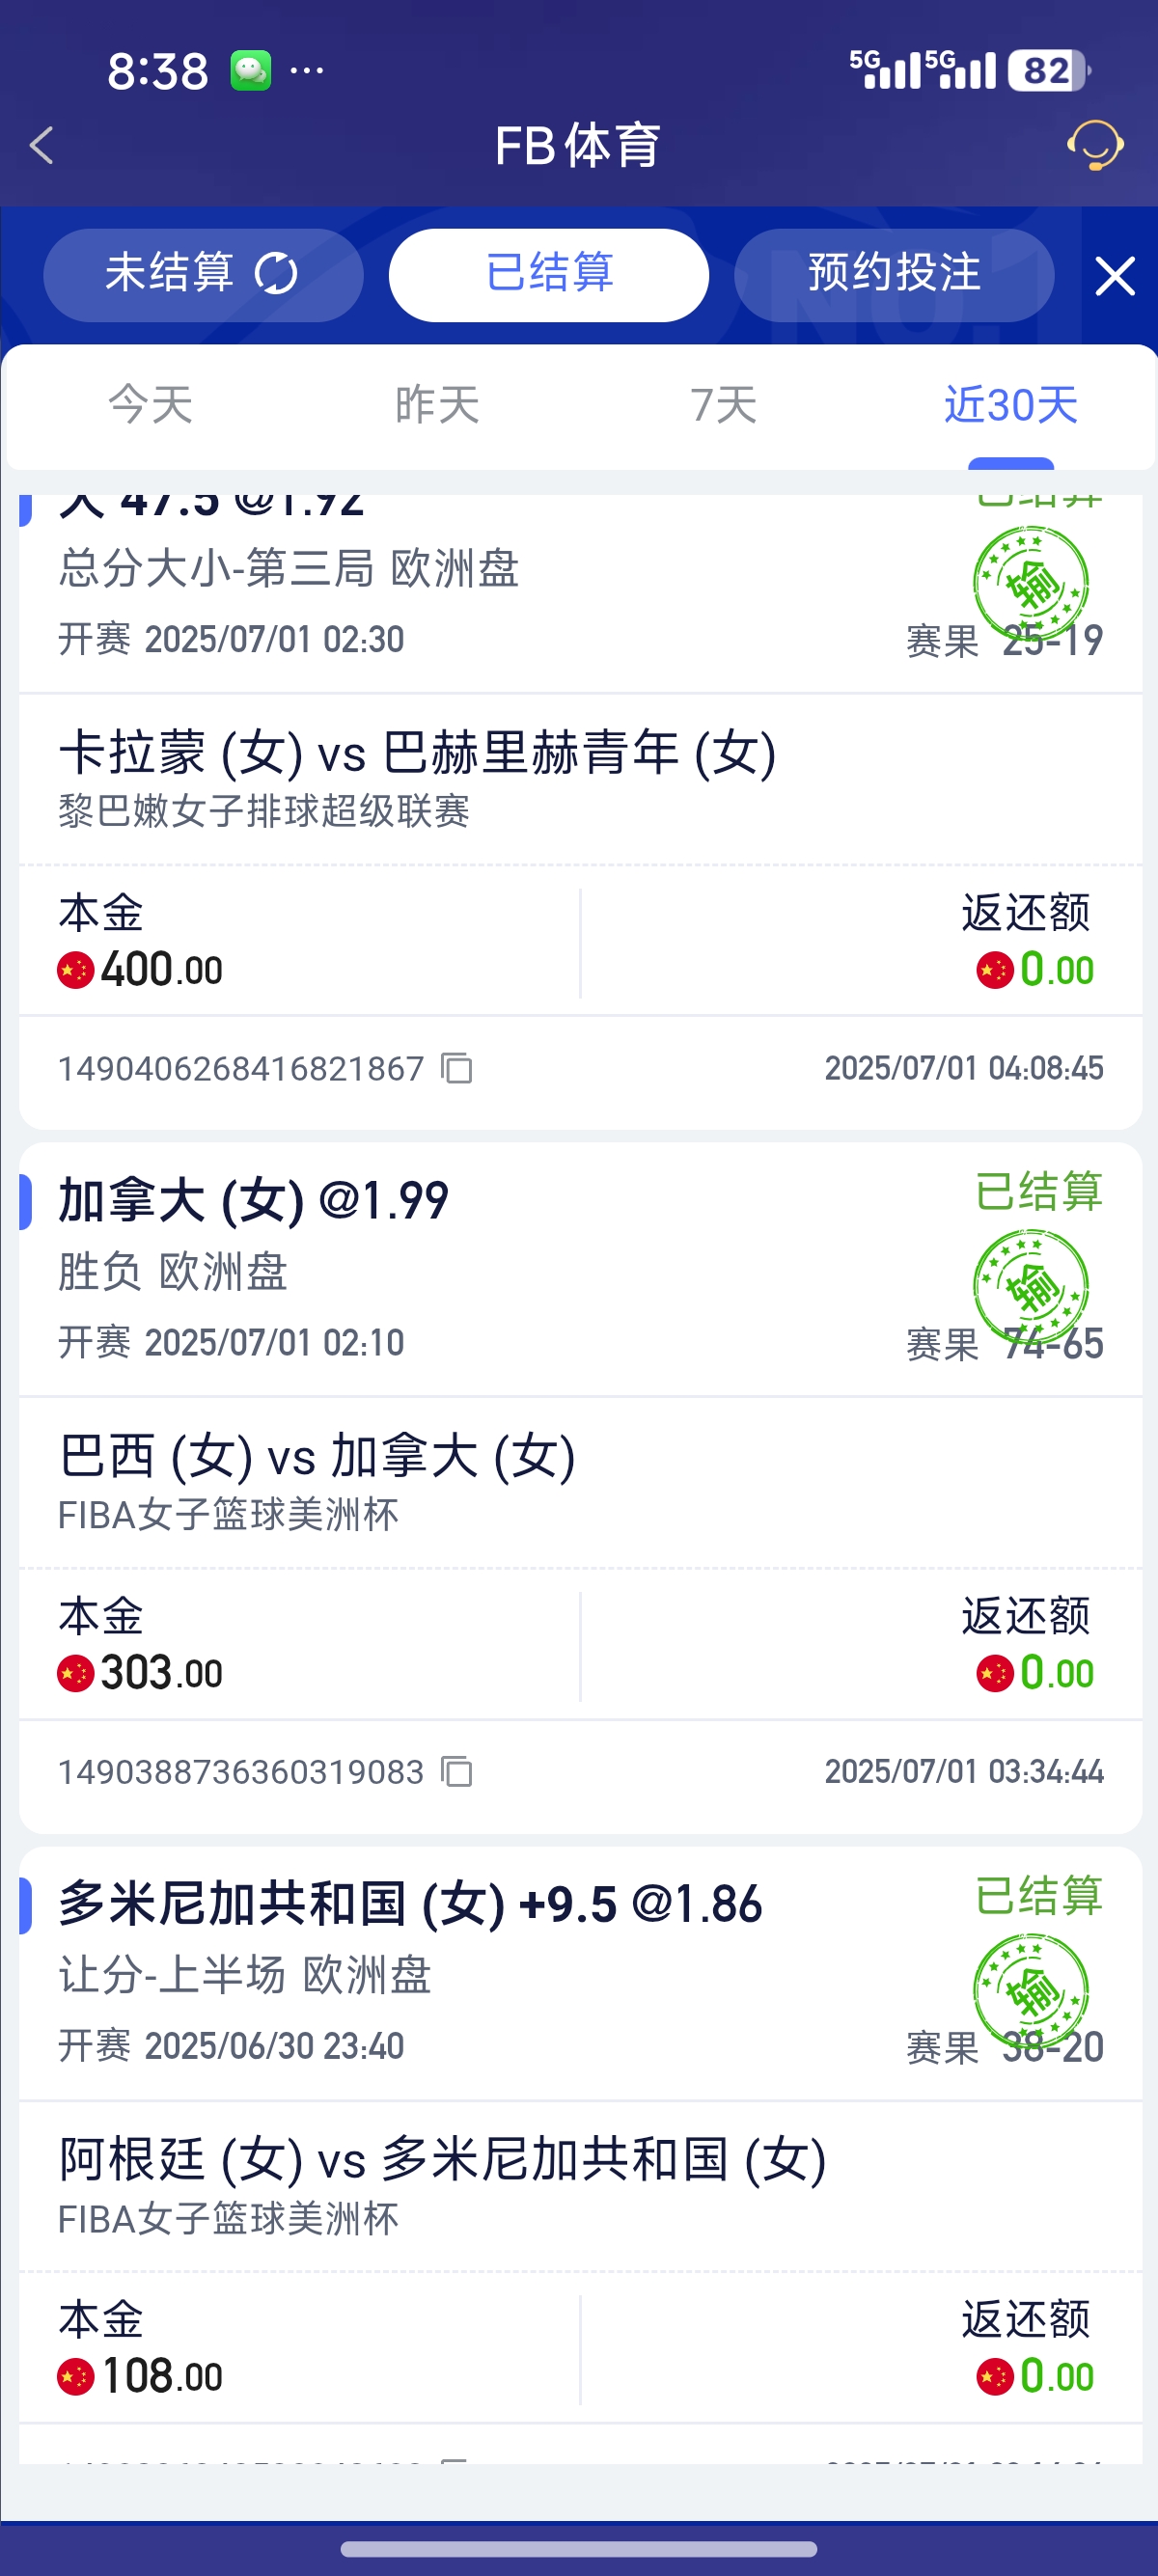1158x2576 pixels.
Task: Open customer service headset icon
Action: [1095, 146]
